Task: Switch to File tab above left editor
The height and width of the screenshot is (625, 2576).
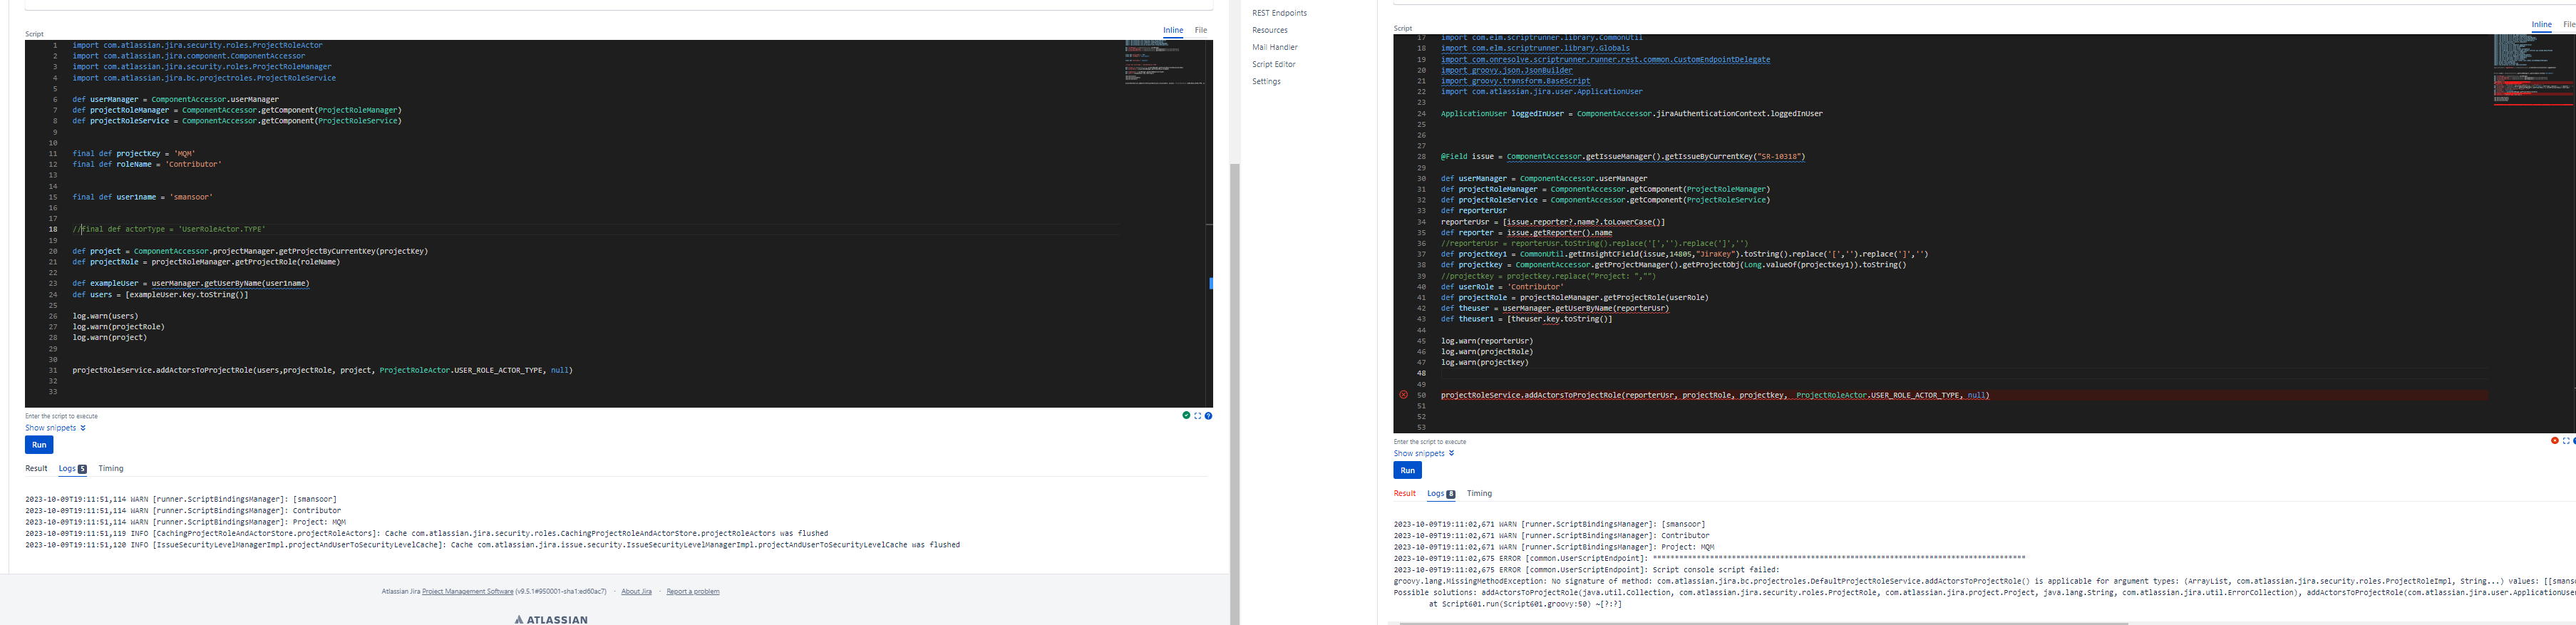Action: pyautogui.click(x=1201, y=30)
